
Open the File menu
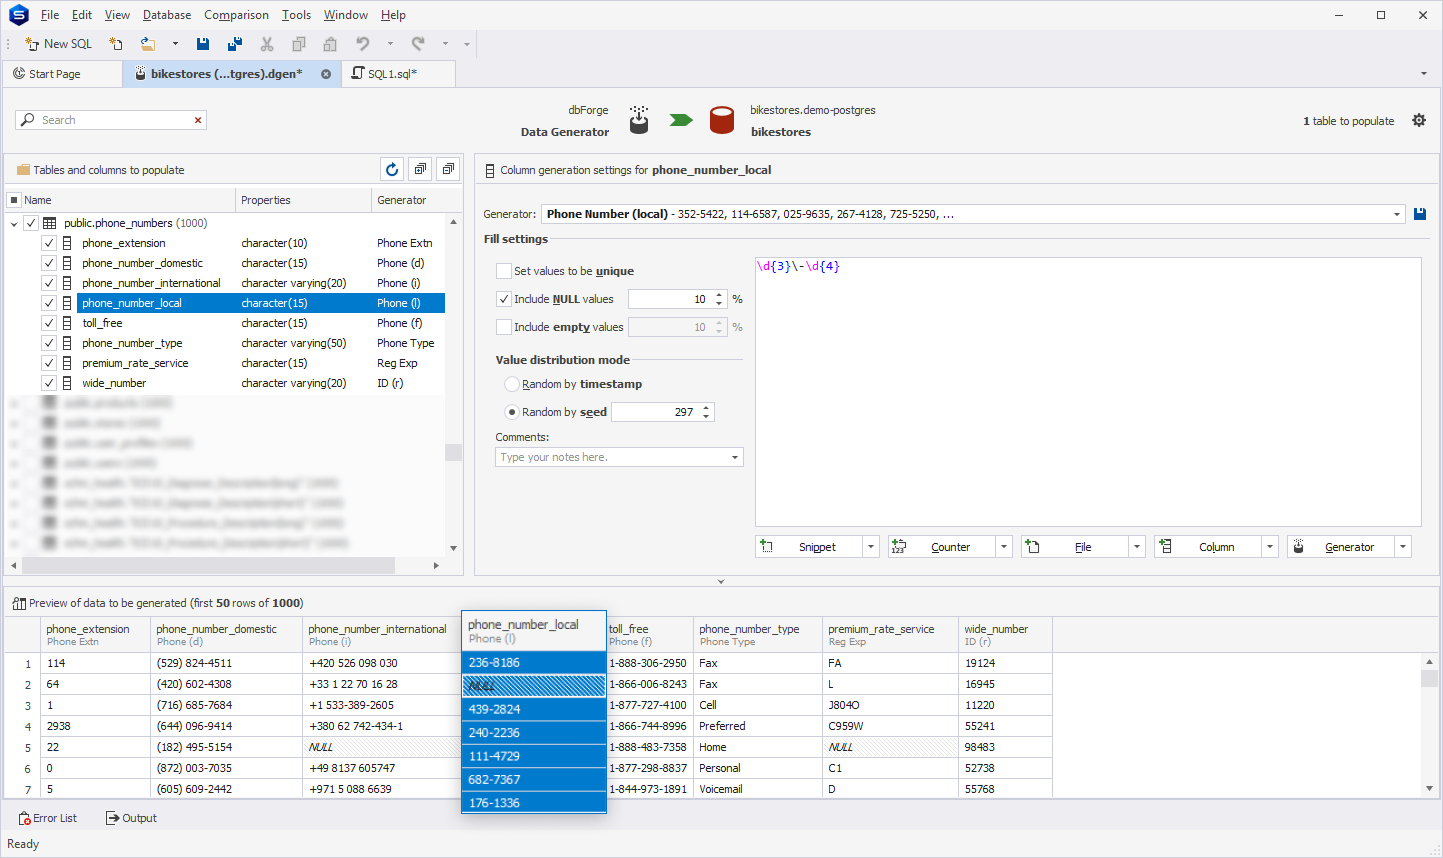tap(50, 15)
